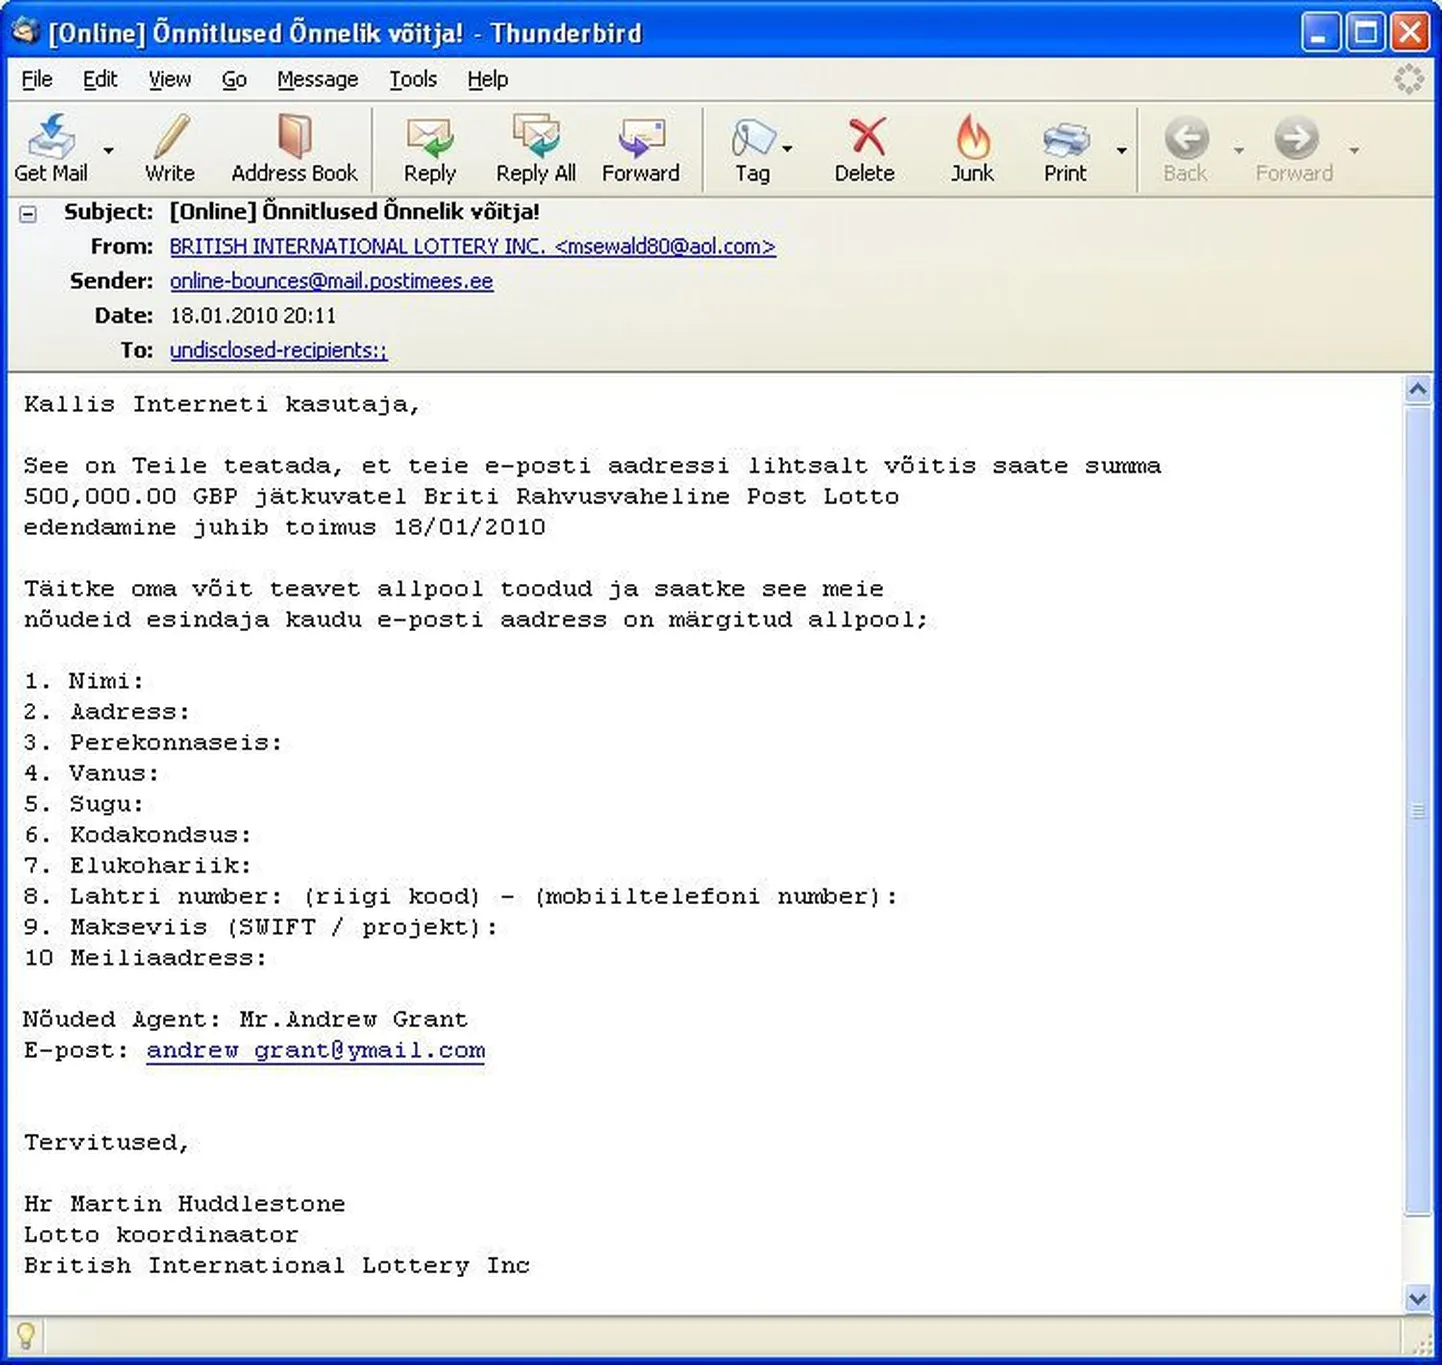Click the andrew_grant@ymail.com email link

(x=316, y=1050)
